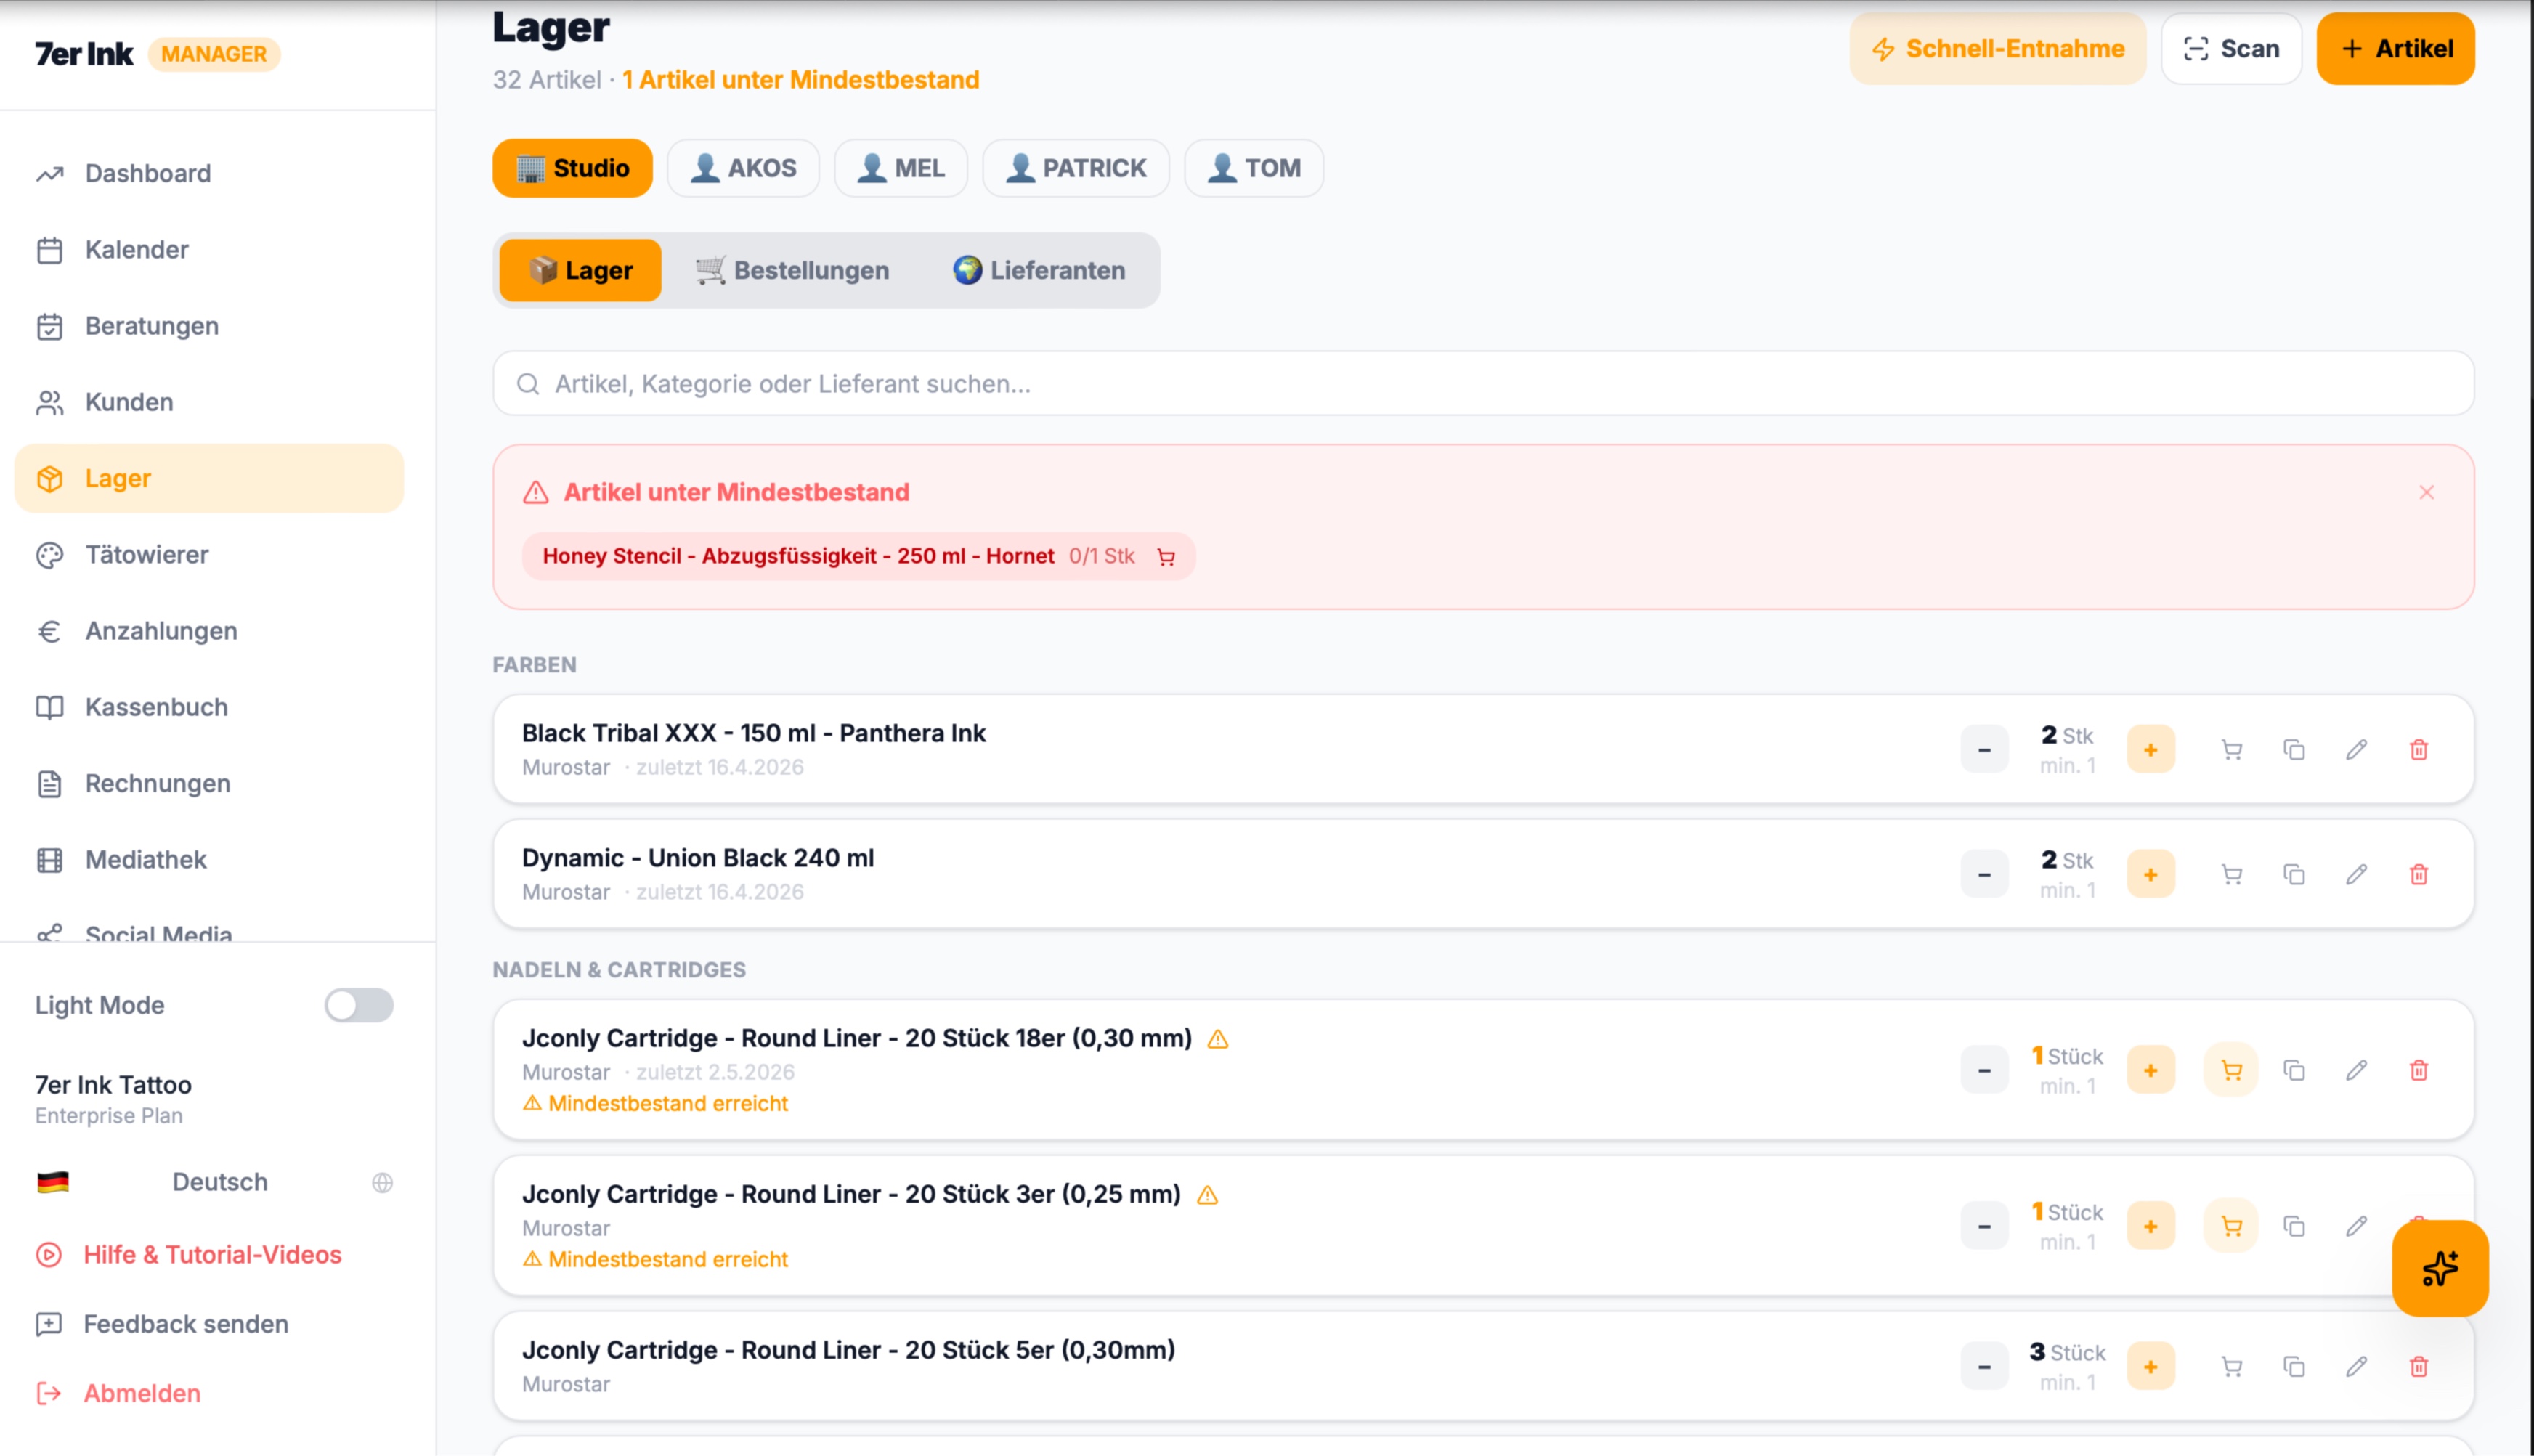Duplicate the Round Liner 5er cartridge
This screenshot has width=2534, height=1456.
(2294, 1367)
